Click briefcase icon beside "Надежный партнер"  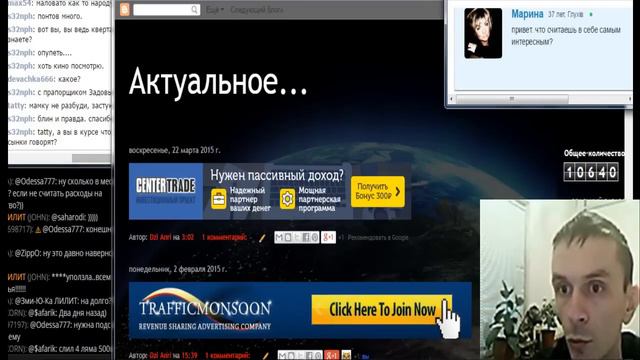click(x=219, y=200)
